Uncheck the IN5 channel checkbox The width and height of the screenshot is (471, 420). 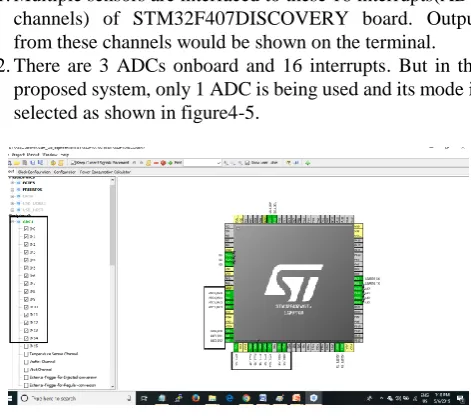point(26,268)
